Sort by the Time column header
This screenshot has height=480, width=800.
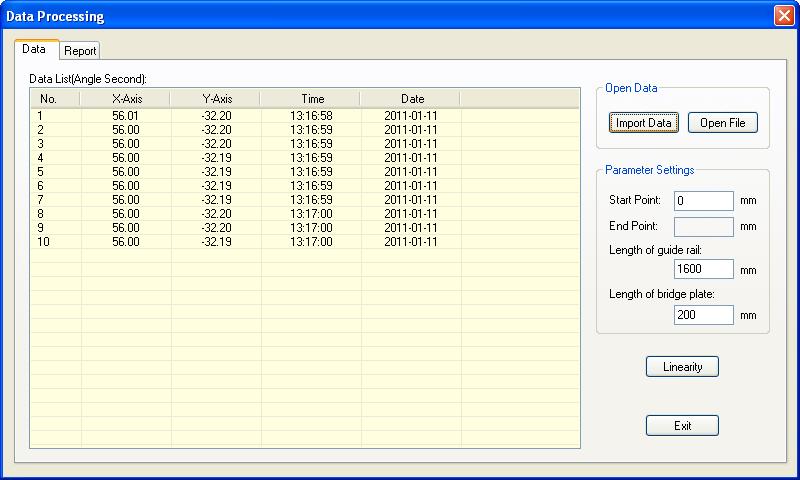tap(312, 99)
